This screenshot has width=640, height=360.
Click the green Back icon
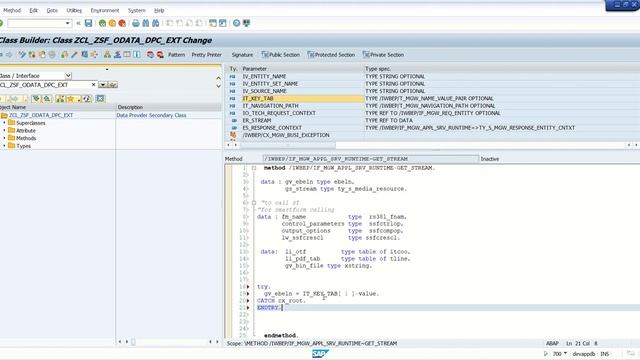tap(102, 23)
